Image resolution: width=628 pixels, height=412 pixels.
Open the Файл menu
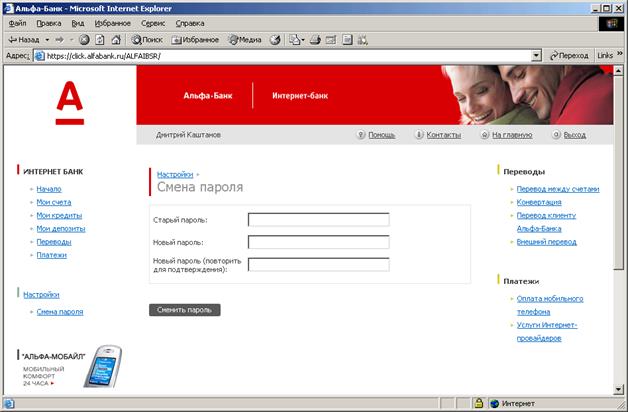coord(17,23)
